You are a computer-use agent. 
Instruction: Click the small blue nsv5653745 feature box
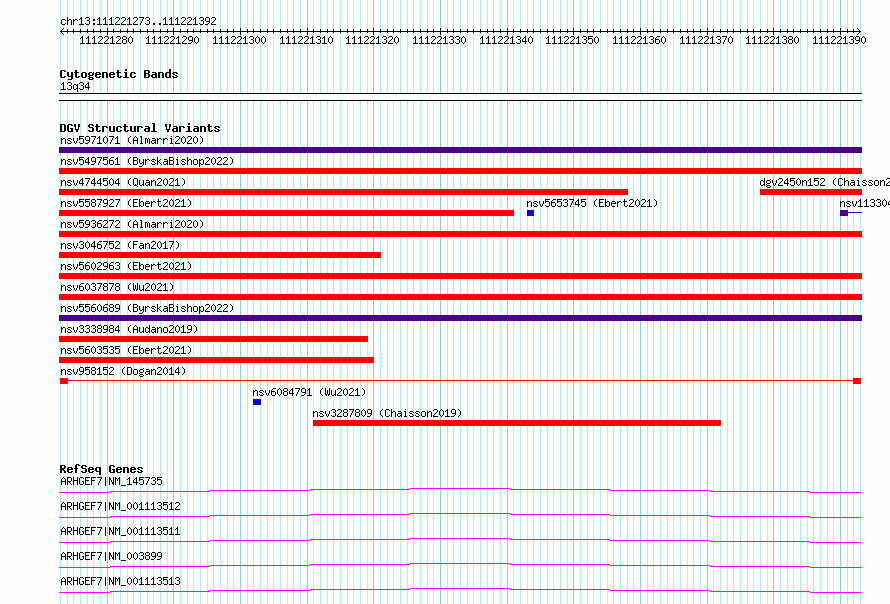coord(530,213)
